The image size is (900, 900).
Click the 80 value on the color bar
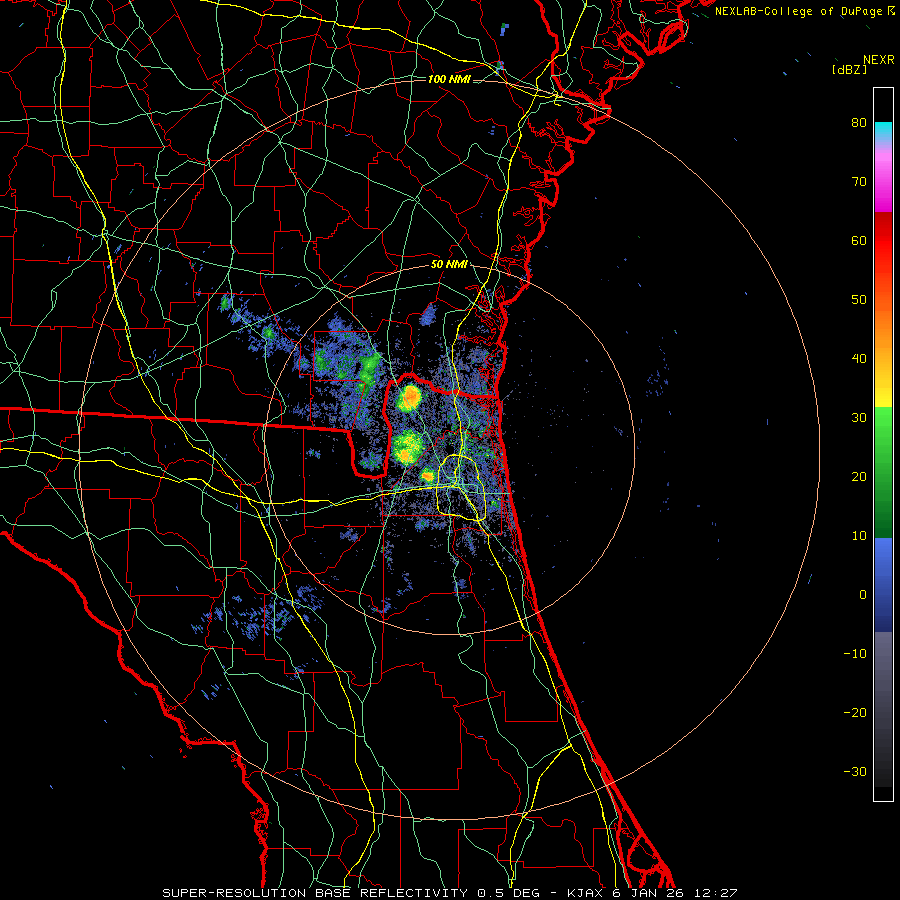point(859,122)
